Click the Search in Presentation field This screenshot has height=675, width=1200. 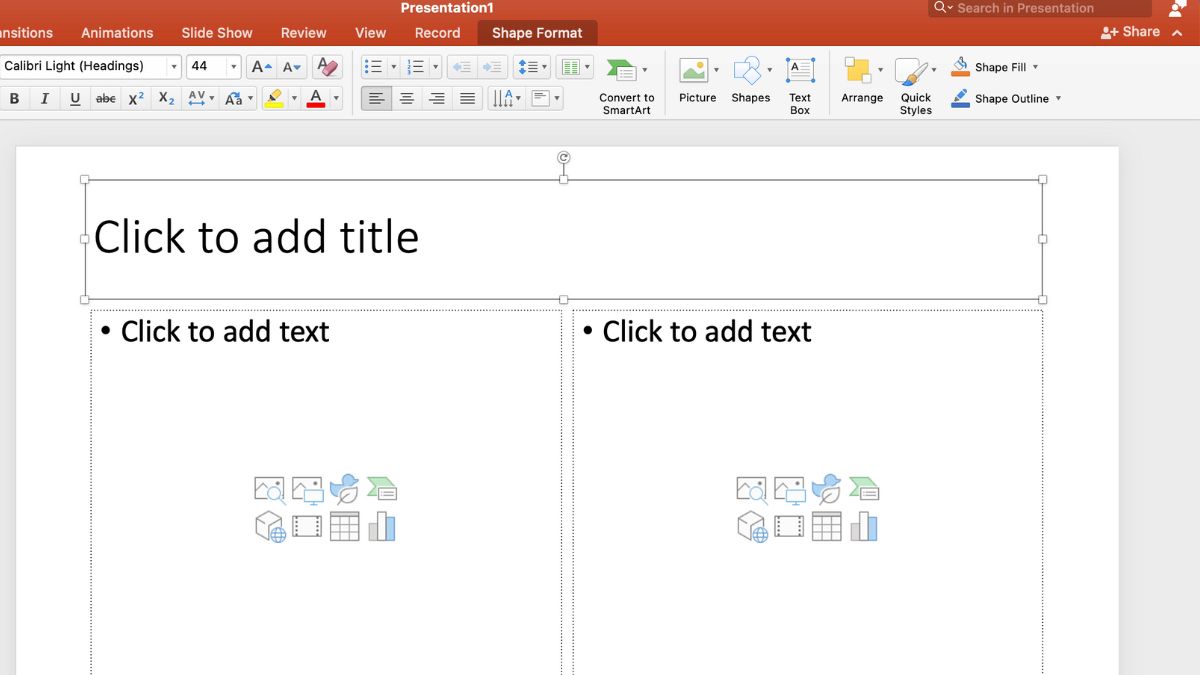(x=1045, y=8)
